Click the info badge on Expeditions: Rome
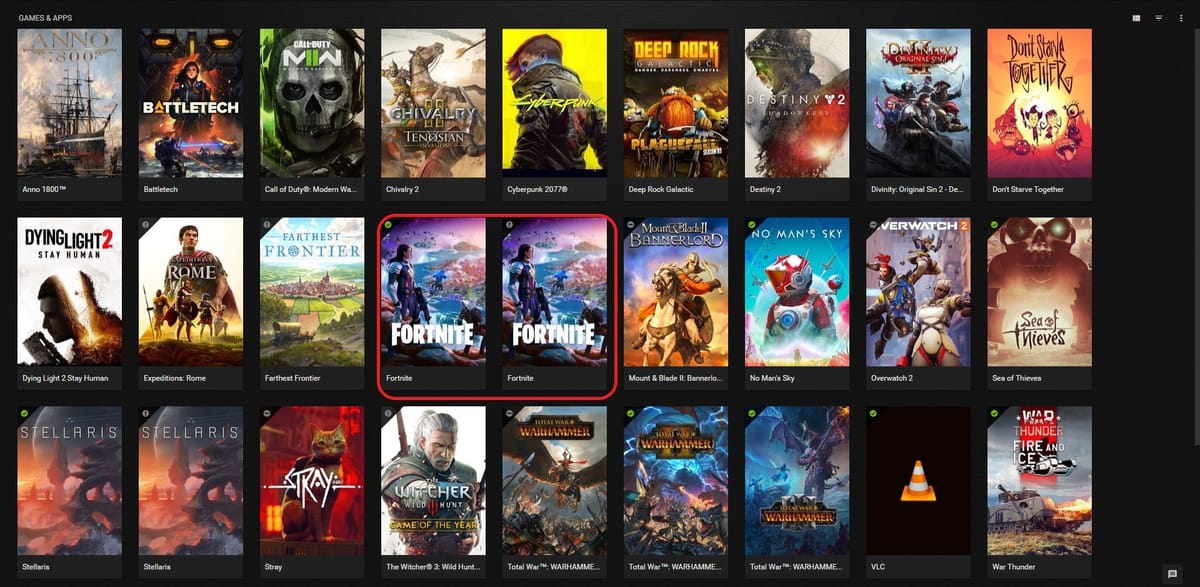 click(x=145, y=224)
